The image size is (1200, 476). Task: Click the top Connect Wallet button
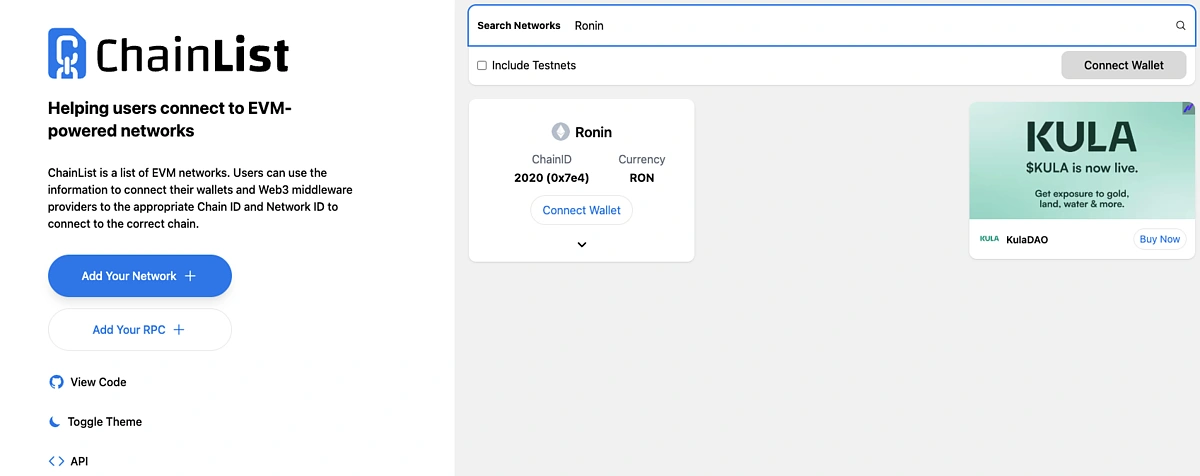click(x=1124, y=65)
